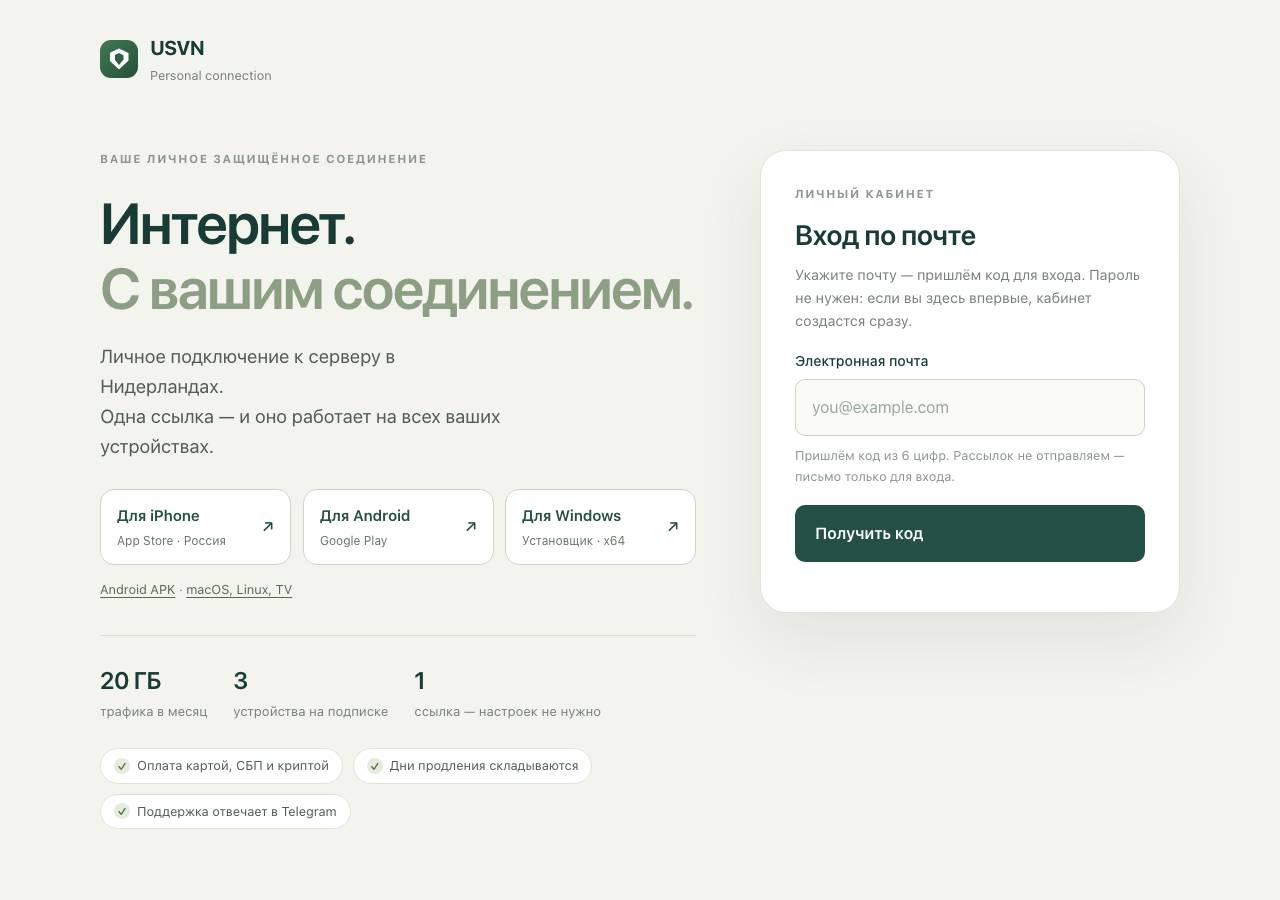1280x900 pixels.
Task: Click the arrow icon on Windows card
Action: tap(673, 526)
